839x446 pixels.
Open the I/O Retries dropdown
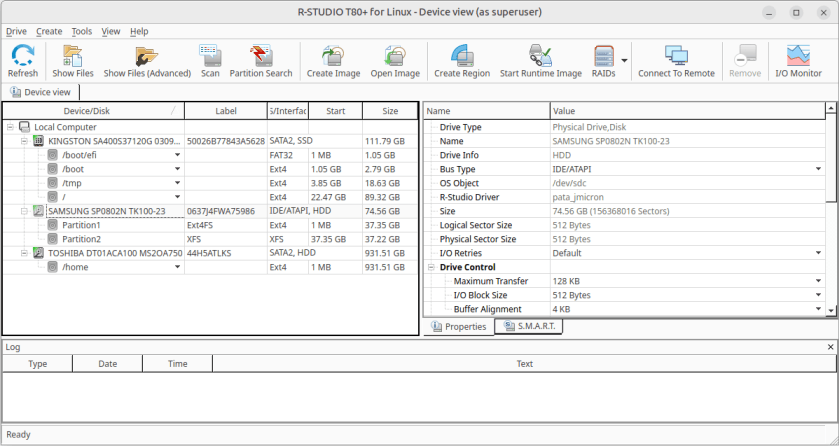818,253
